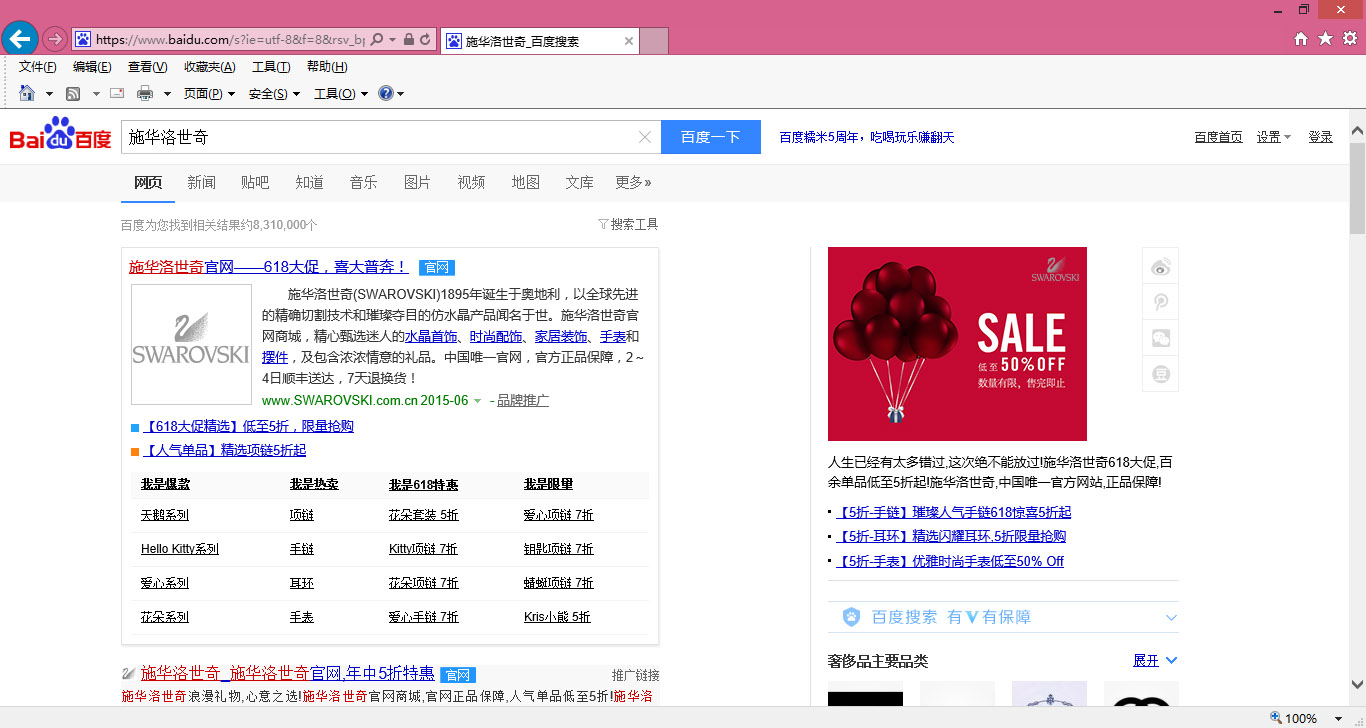1366x728 pixels.
Task: Open 更多» tab options
Action: [633, 182]
